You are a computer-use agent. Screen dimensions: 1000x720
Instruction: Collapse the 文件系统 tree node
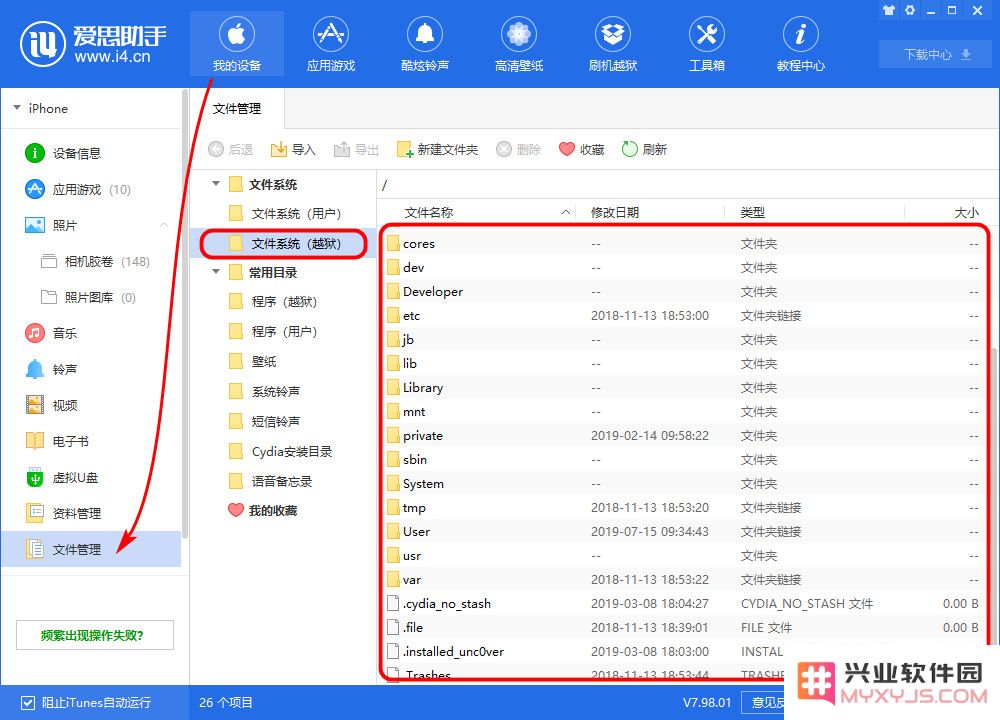216,184
